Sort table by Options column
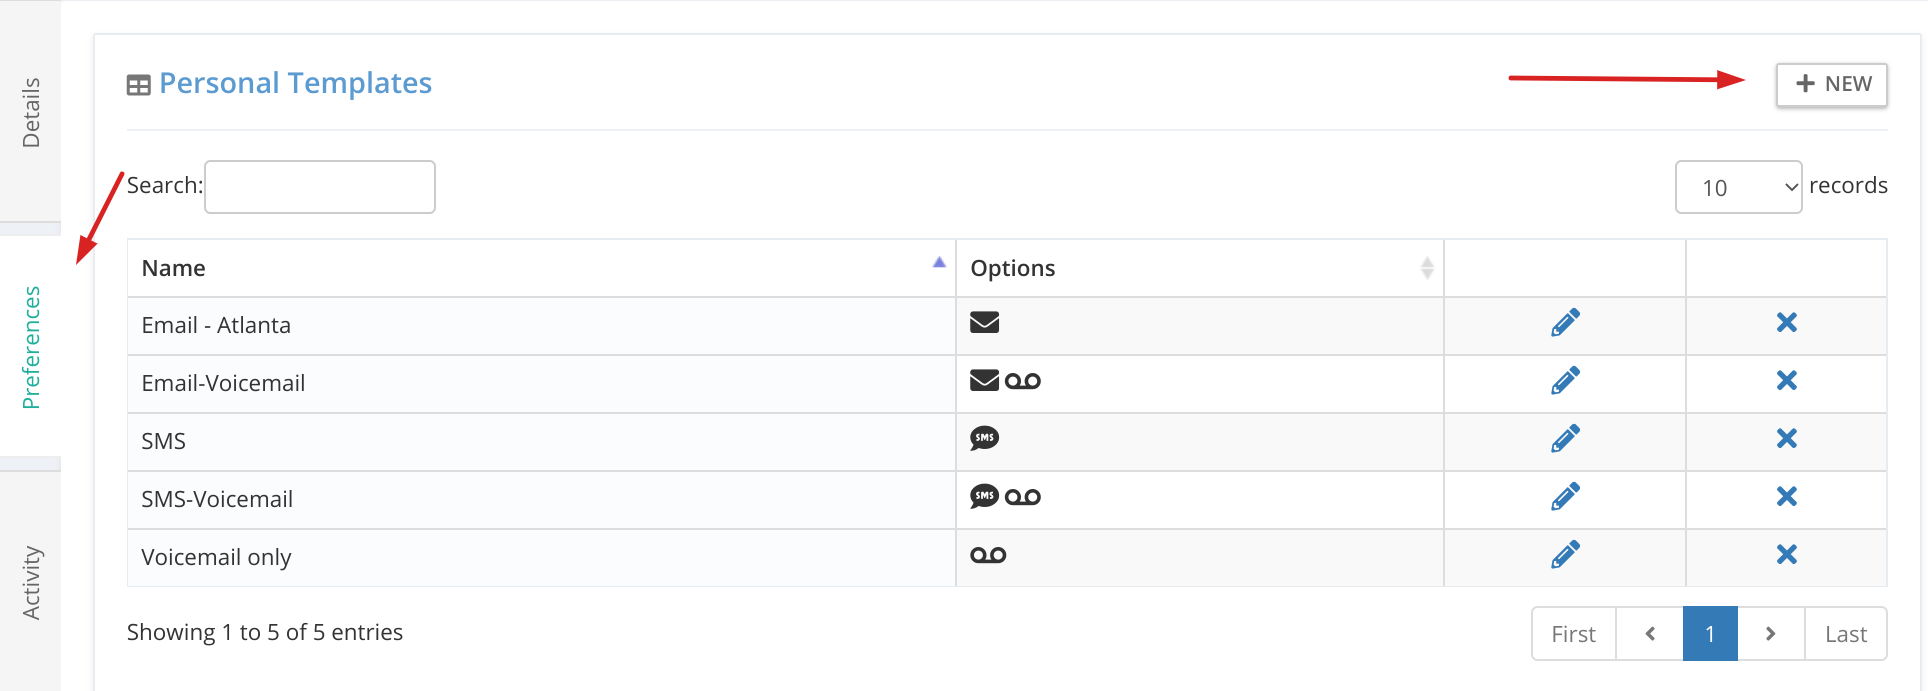Image resolution: width=1928 pixels, height=691 pixels. point(1199,268)
